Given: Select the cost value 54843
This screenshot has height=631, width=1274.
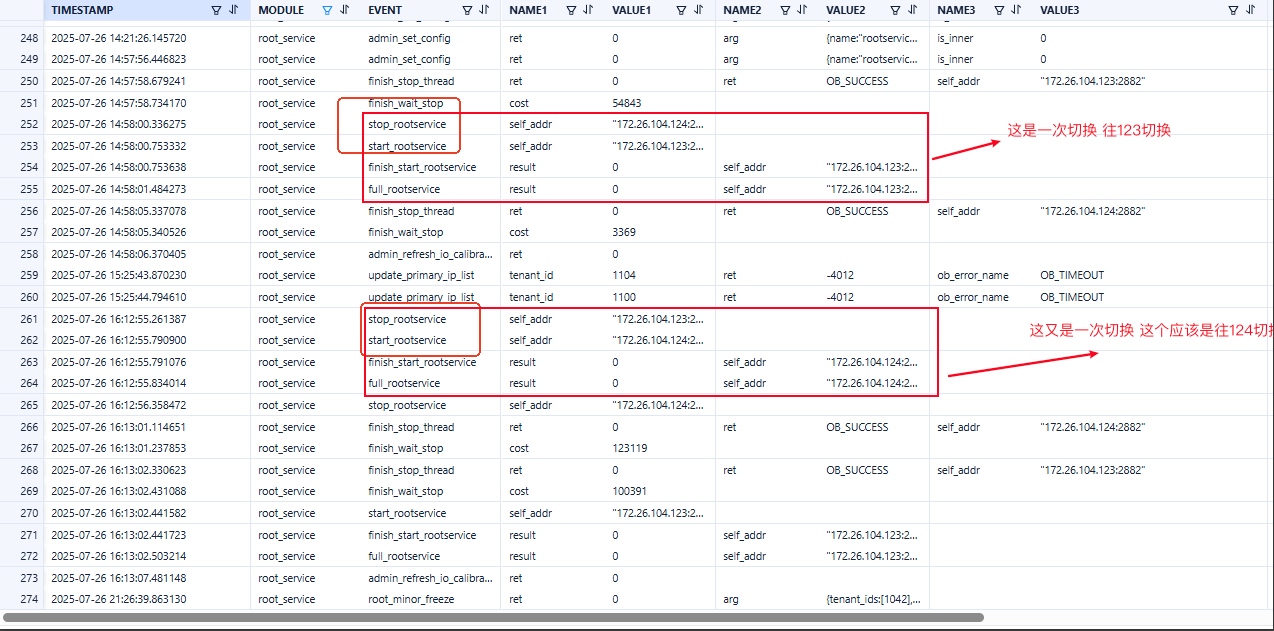Looking at the screenshot, I should (x=627, y=103).
